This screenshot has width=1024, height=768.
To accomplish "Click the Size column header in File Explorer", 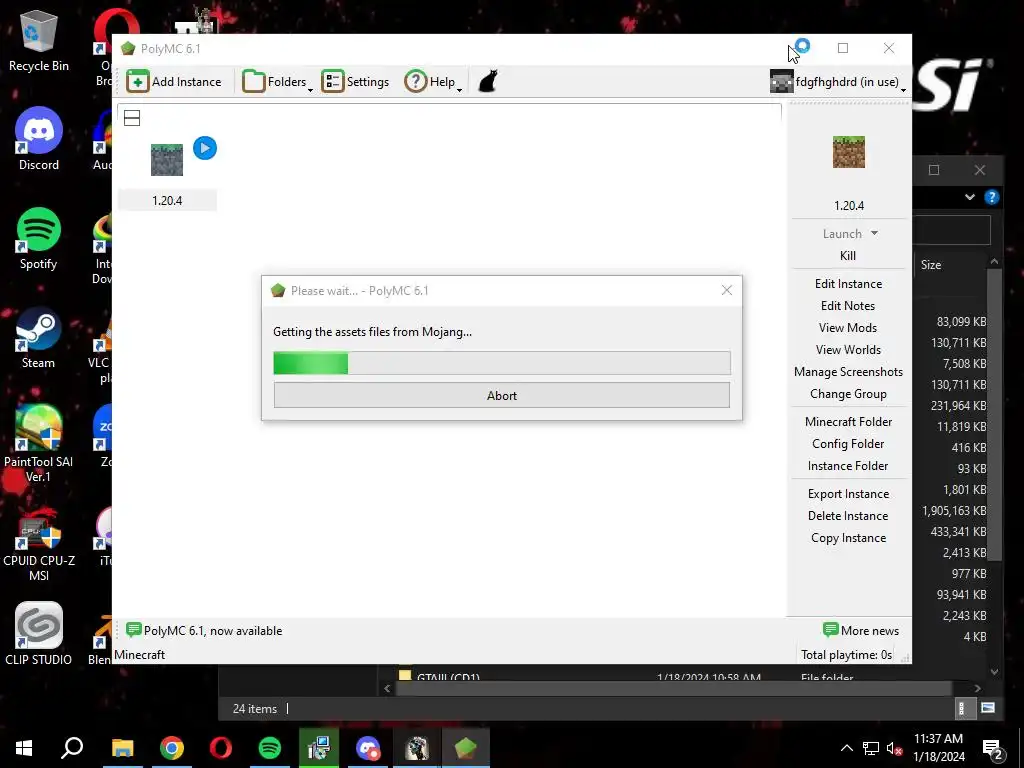I will click(931, 264).
